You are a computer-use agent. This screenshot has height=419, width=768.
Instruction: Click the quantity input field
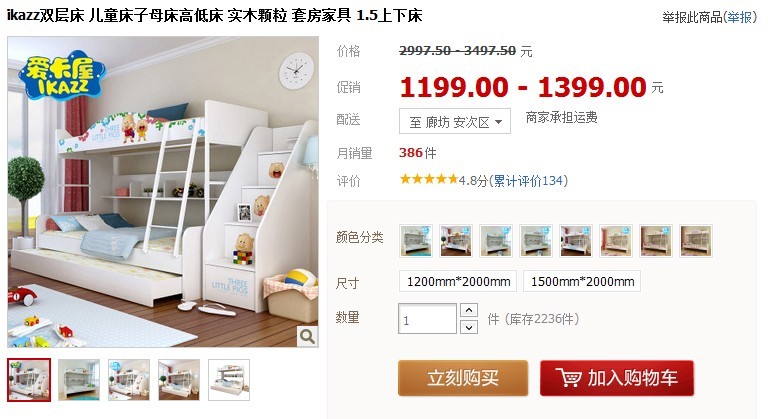pyautogui.click(x=427, y=319)
